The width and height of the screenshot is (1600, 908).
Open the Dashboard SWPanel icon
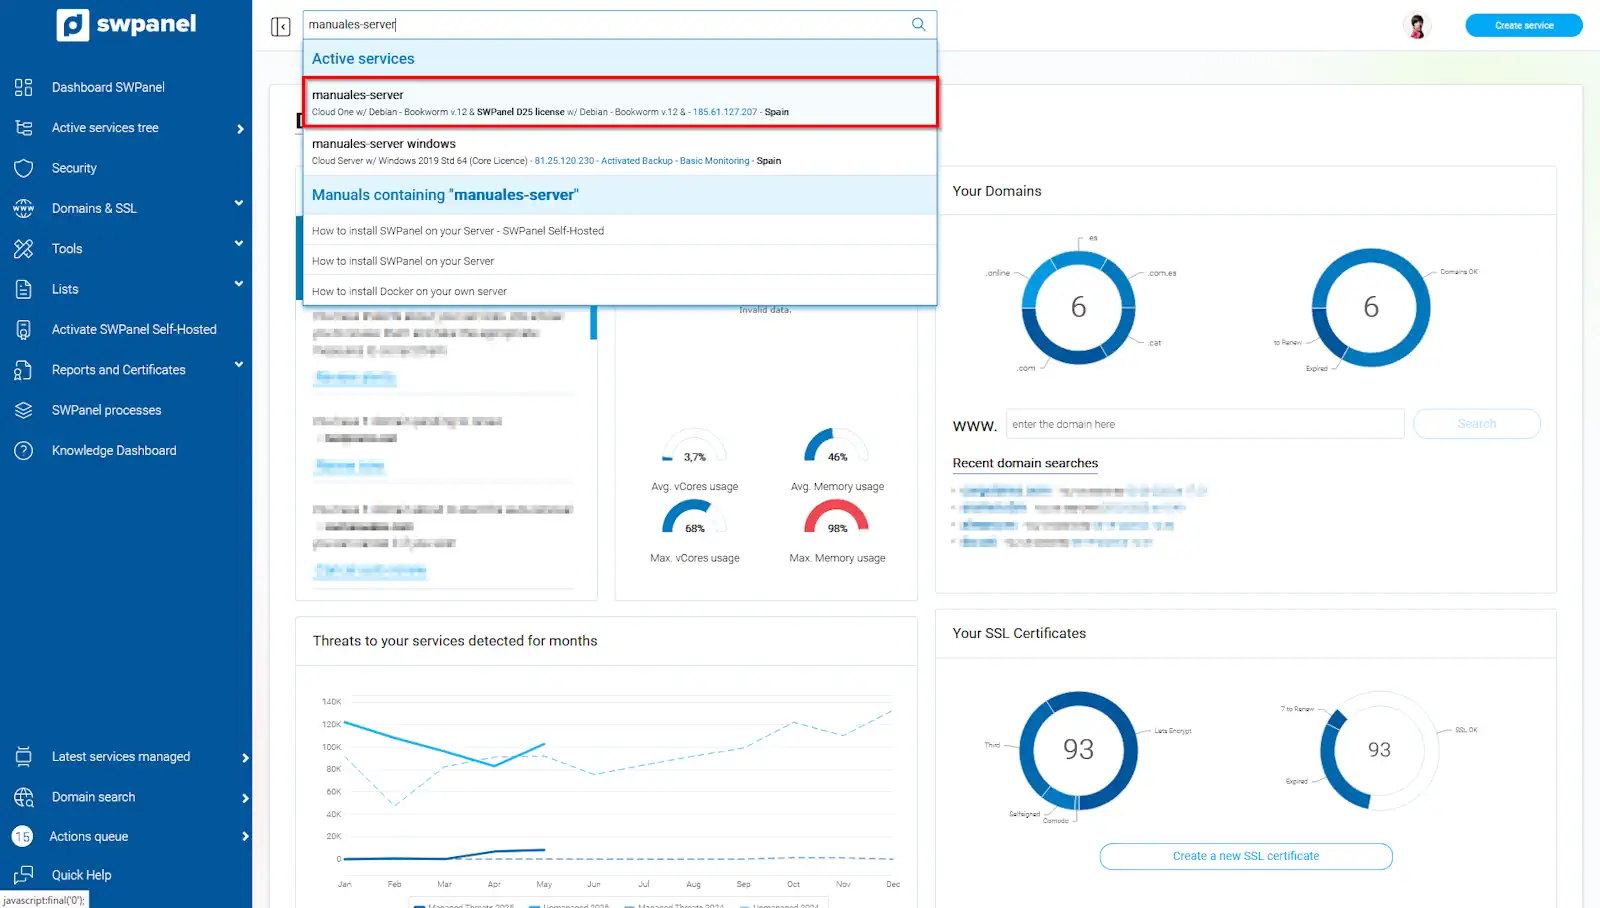click(x=24, y=87)
